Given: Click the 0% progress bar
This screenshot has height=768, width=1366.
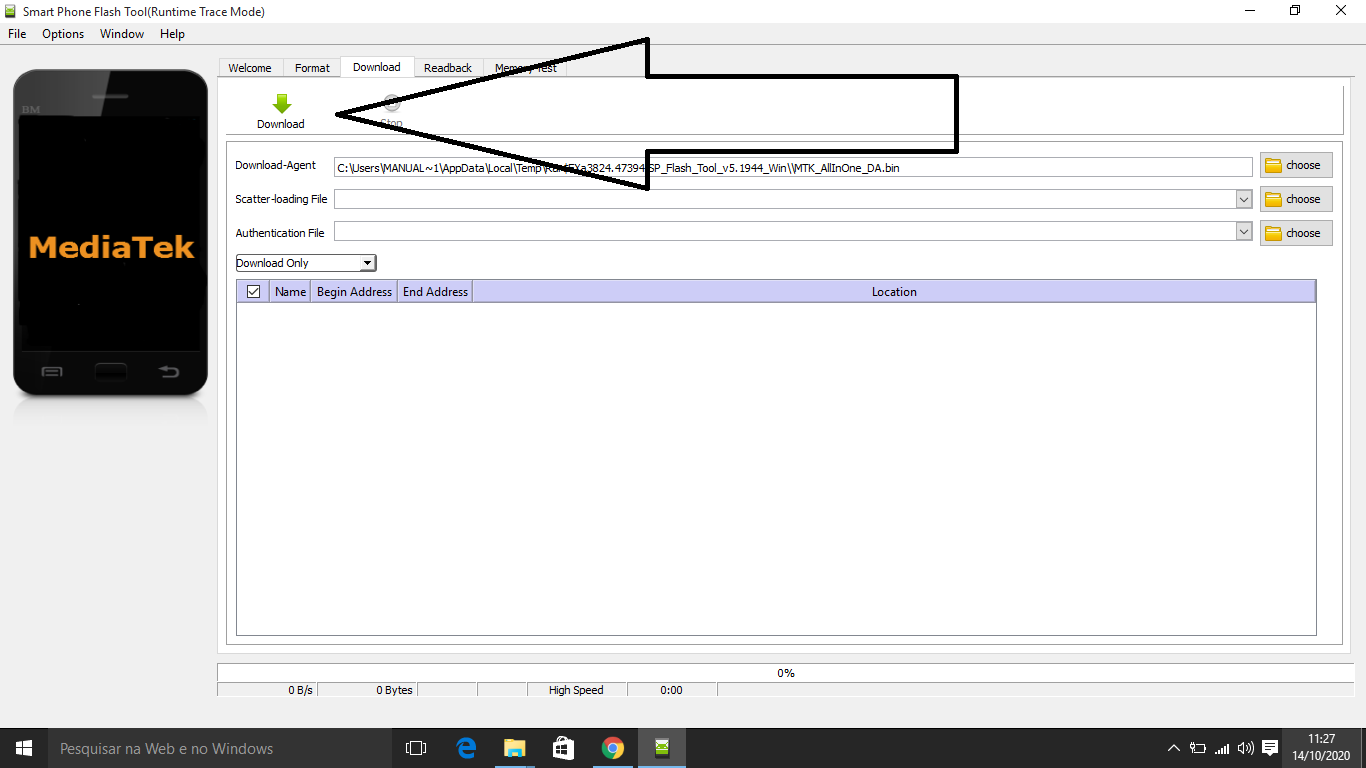Looking at the screenshot, I should click(x=786, y=673).
